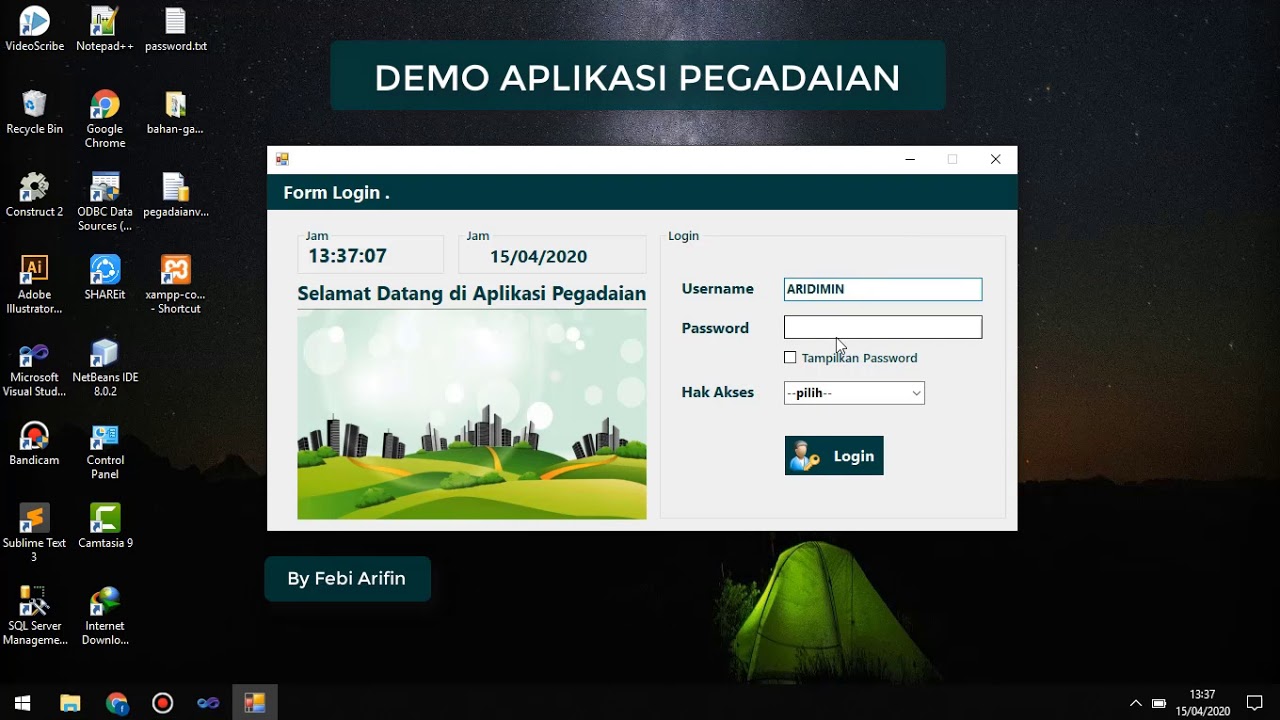
Task: Close the Form Login window
Action: click(995, 159)
